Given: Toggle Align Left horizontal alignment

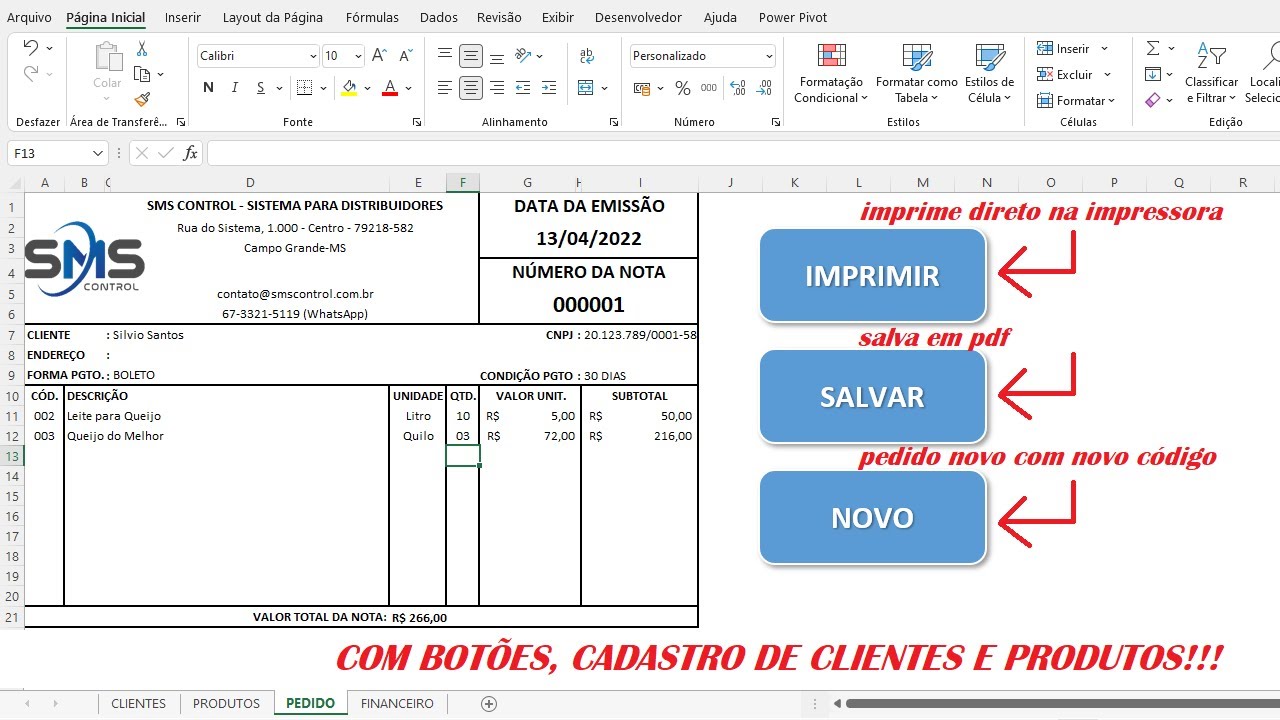Looking at the screenshot, I should point(445,88).
